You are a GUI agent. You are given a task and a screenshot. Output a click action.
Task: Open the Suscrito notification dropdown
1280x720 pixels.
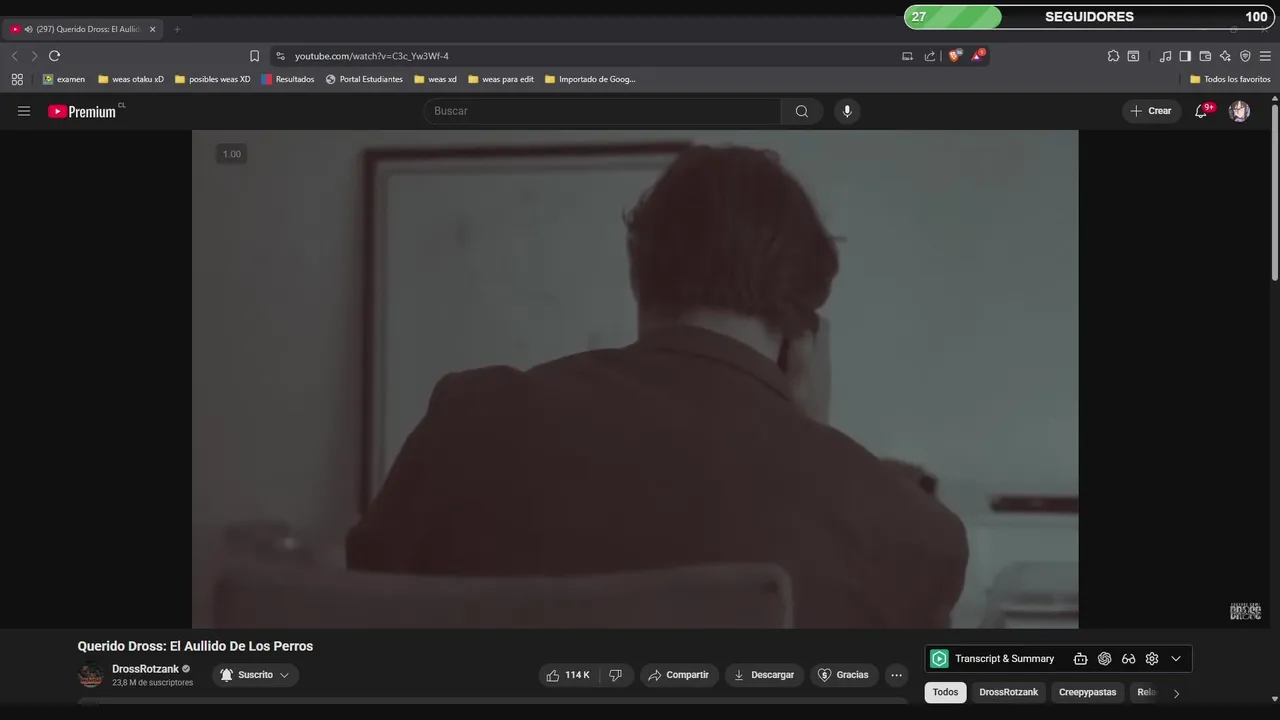tap(255, 675)
